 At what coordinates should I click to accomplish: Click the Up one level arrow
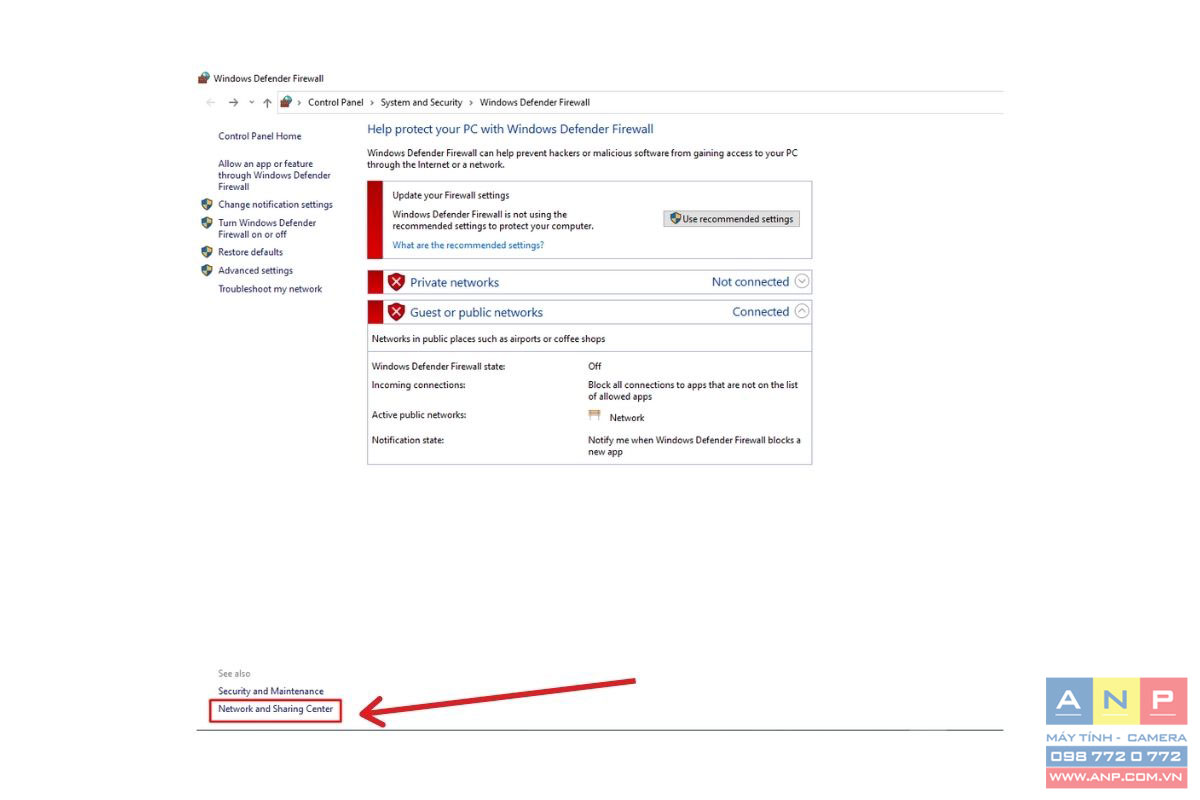(x=267, y=102)
